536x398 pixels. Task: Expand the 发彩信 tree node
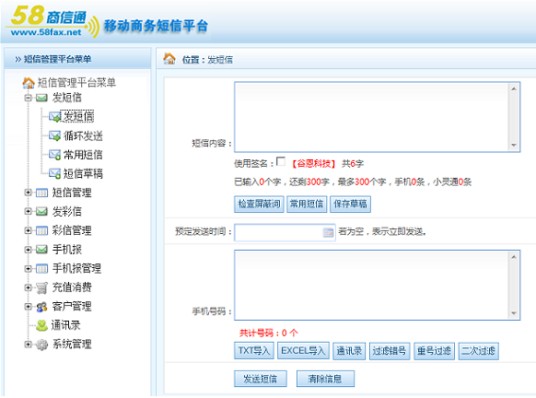28,212
